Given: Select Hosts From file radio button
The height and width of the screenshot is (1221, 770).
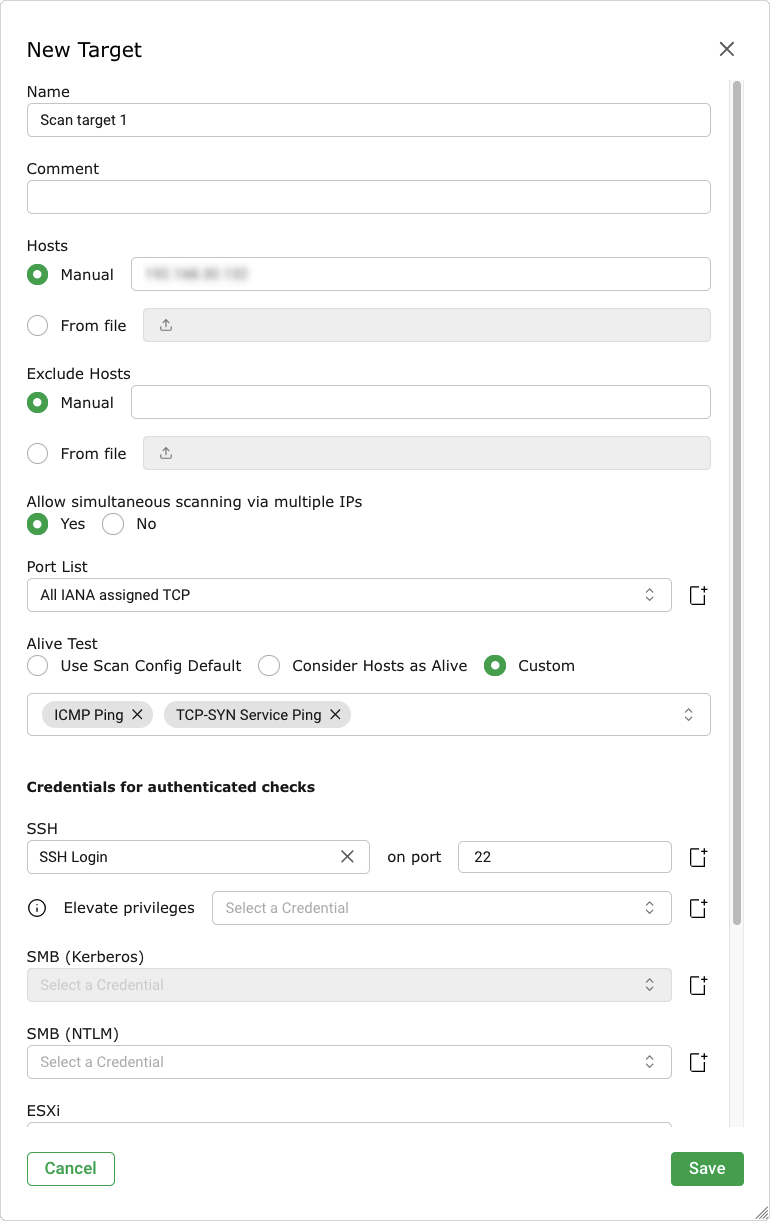Looking at the screenshot, I should 37,326.
